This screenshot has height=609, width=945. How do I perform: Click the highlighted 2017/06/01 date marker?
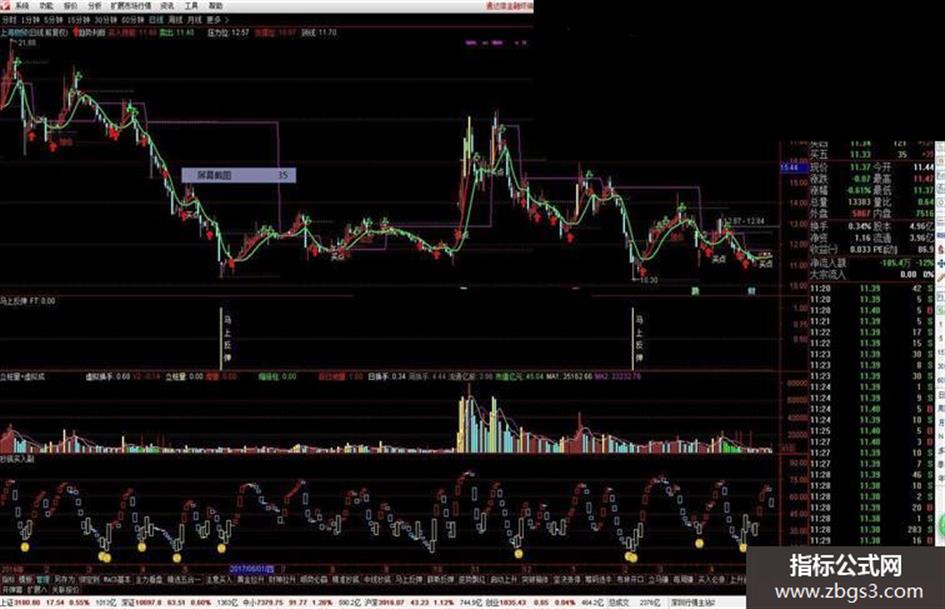tap(251, 569)
